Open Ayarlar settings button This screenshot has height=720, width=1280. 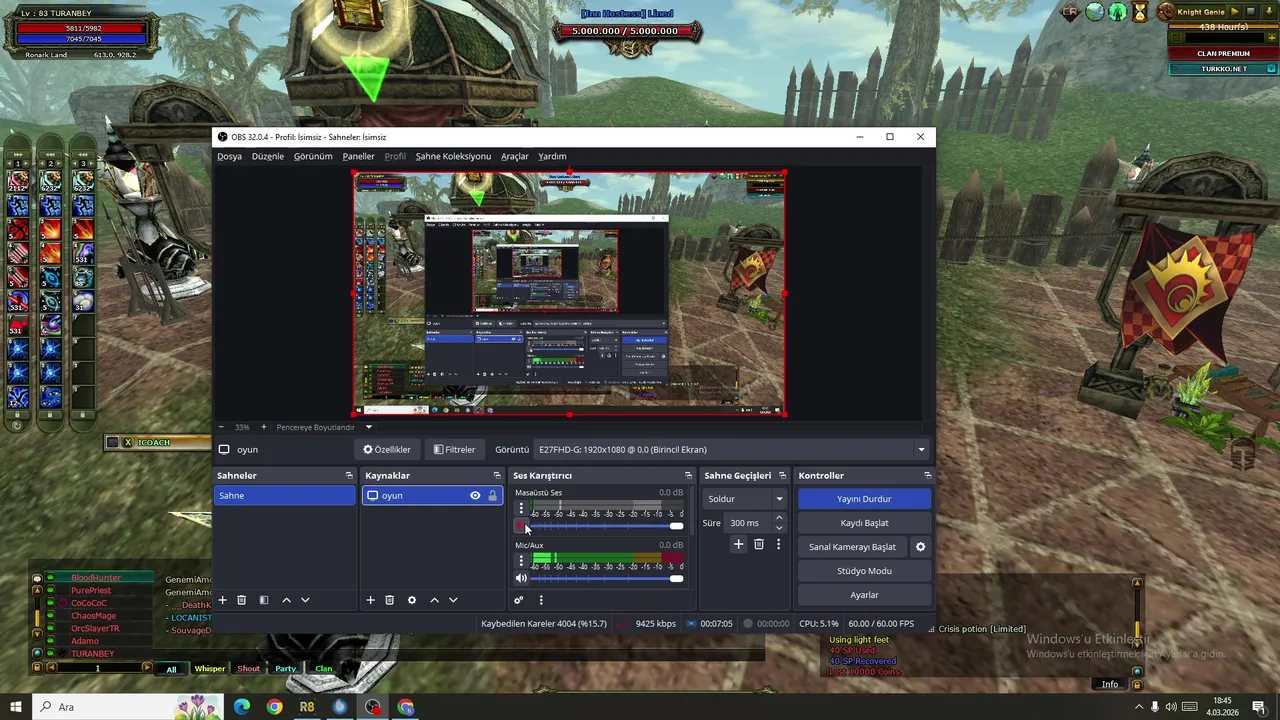tap(864, 595)
